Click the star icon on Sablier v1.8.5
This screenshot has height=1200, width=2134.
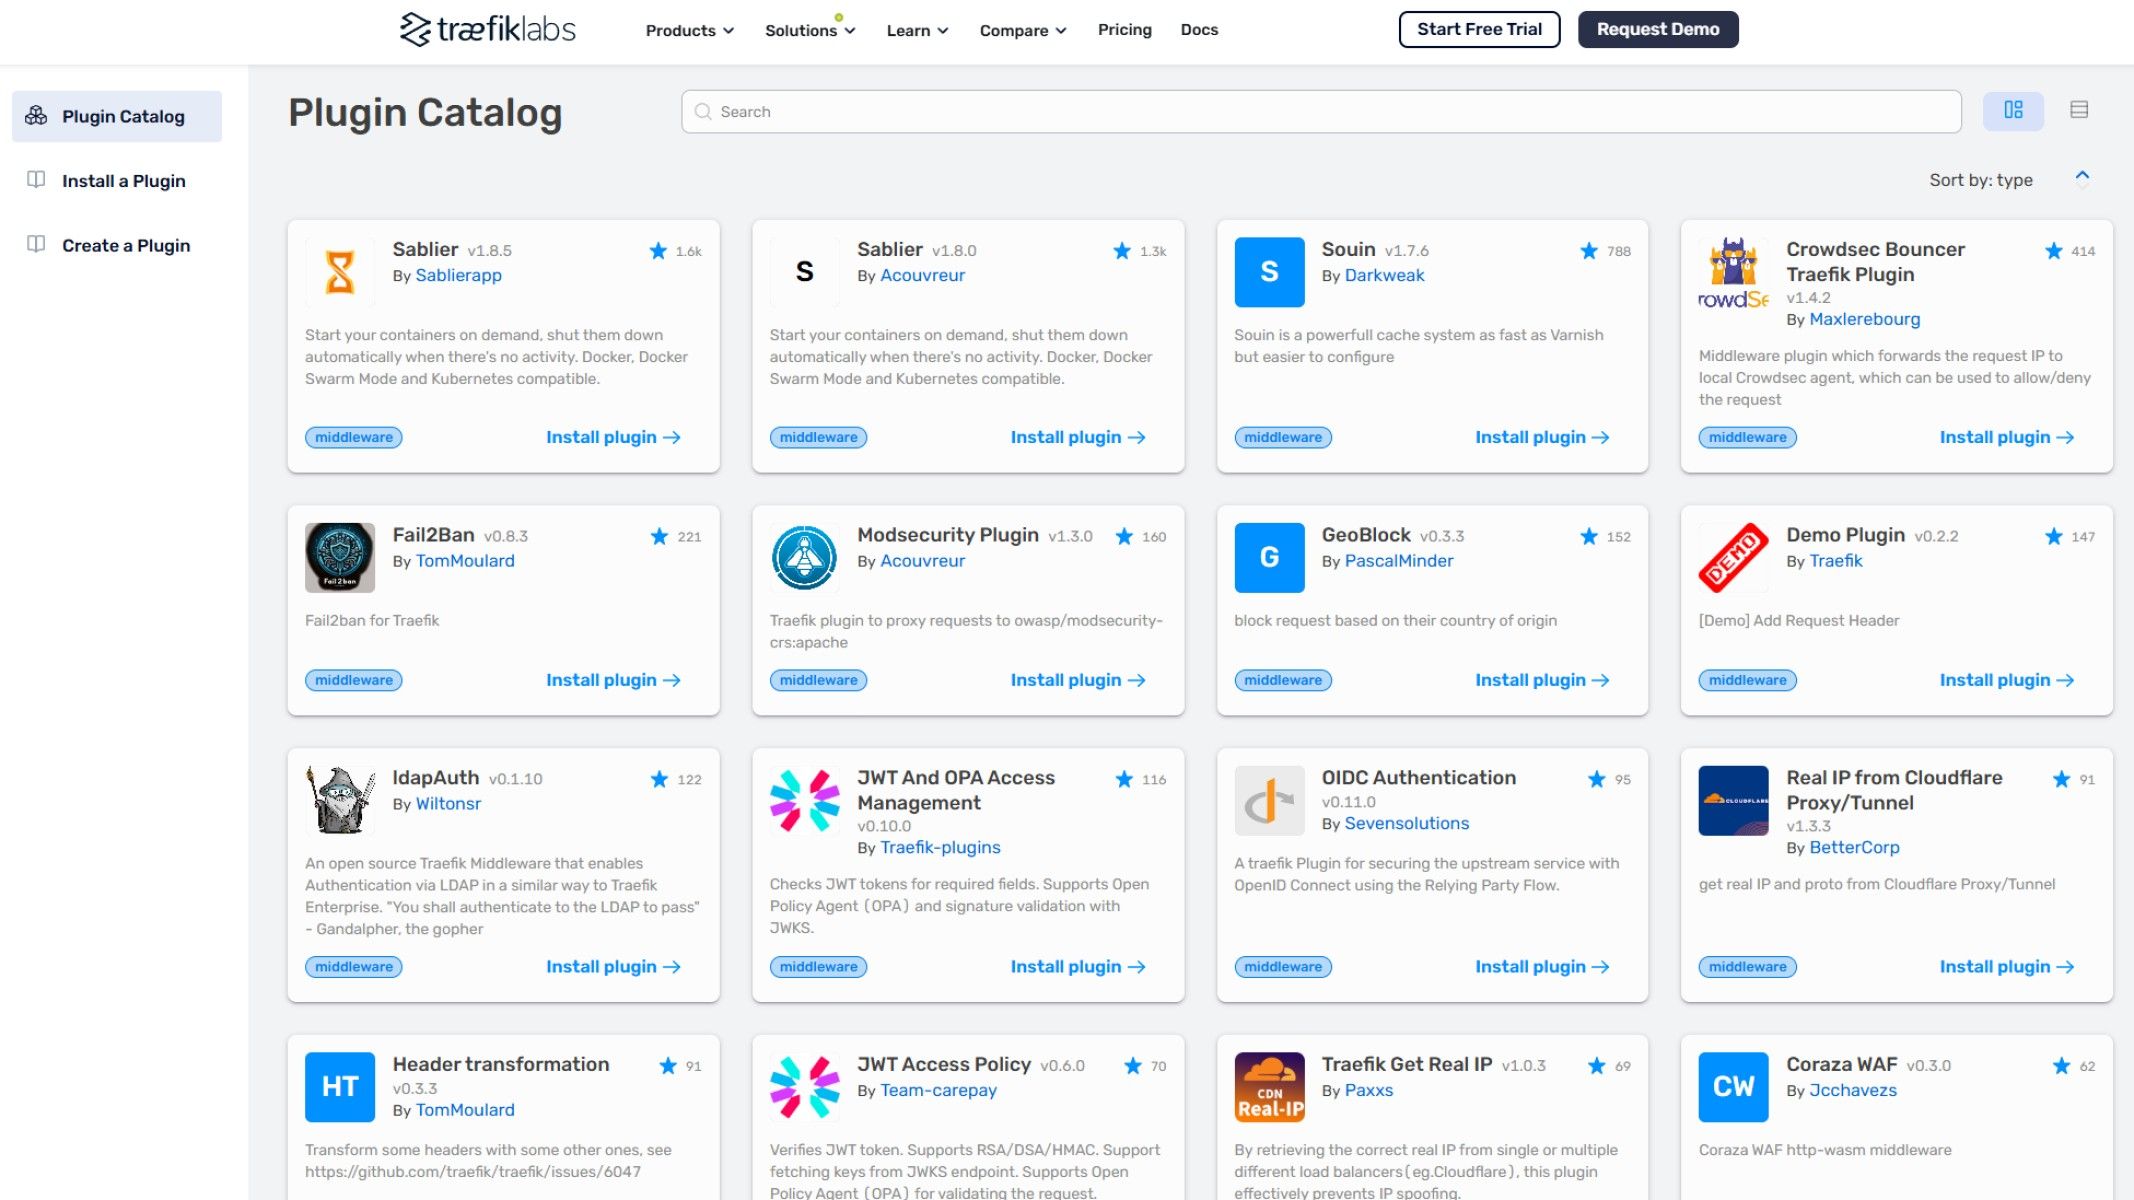[x=658, y=251]
